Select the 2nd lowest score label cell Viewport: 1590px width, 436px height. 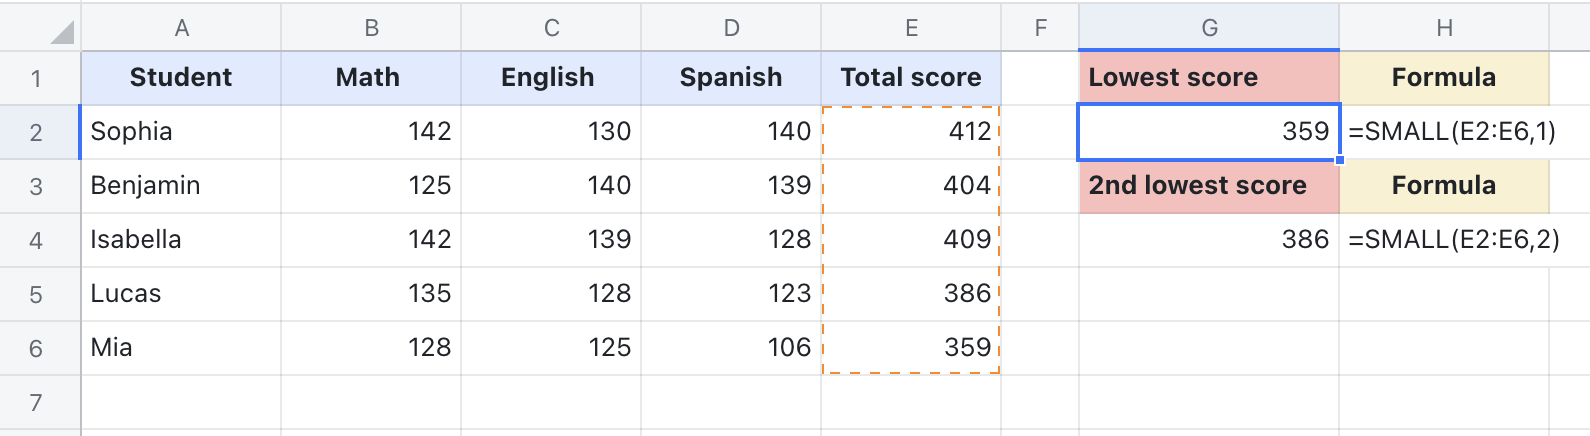coord(1209,186)
